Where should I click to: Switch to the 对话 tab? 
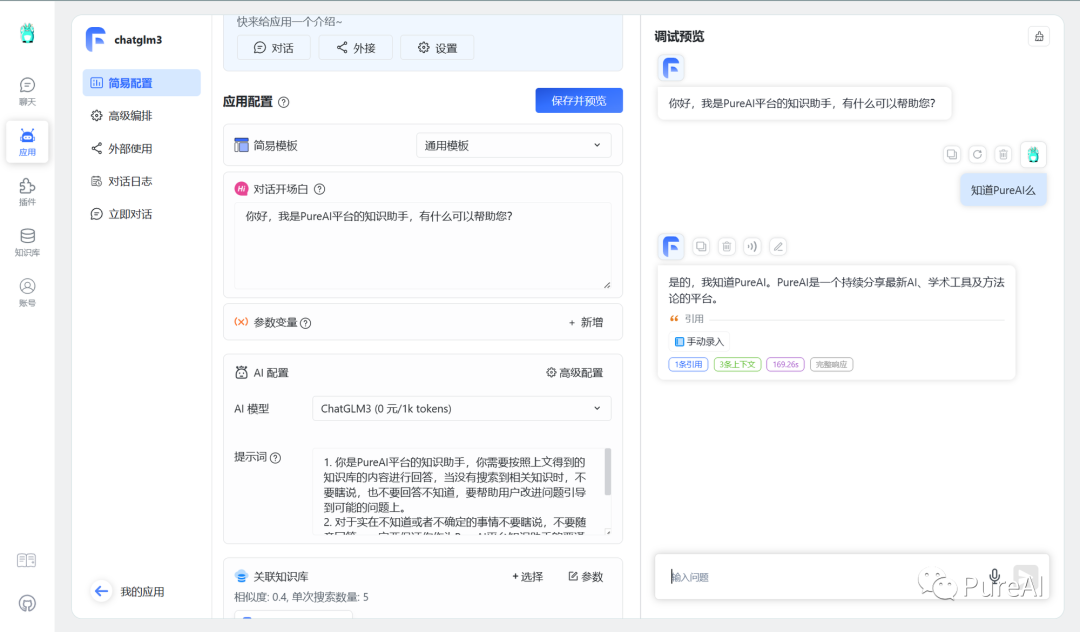273,47
